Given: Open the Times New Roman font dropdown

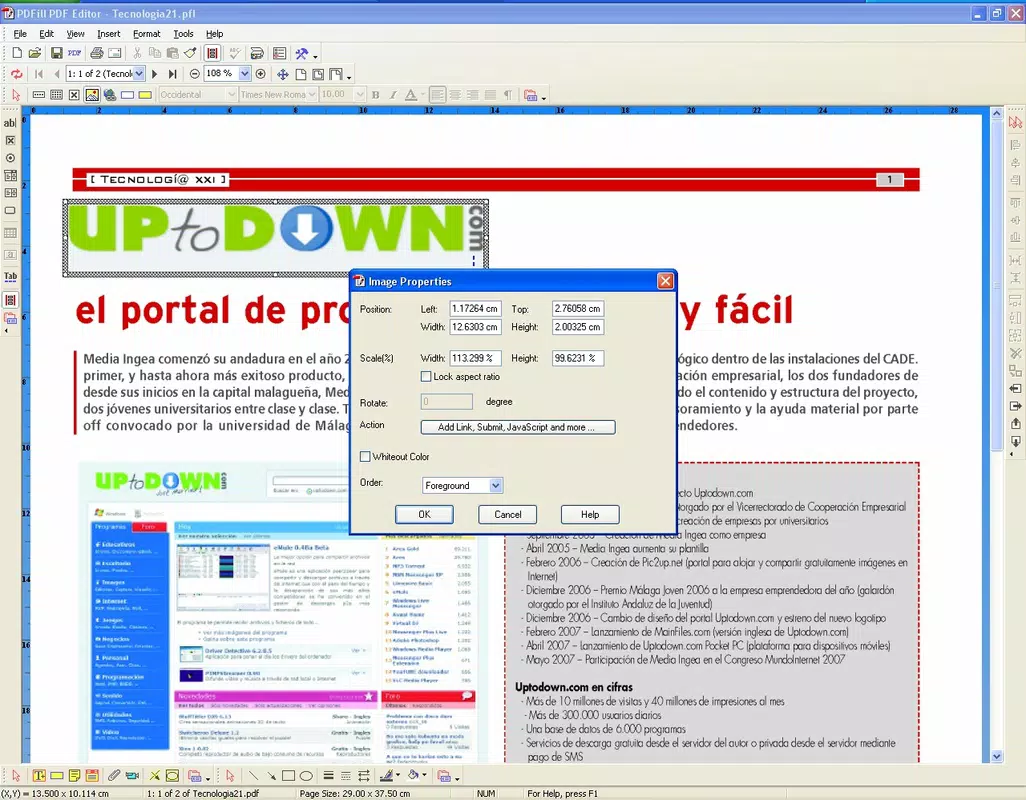Looking at the screenshot, I should [312, 95].
